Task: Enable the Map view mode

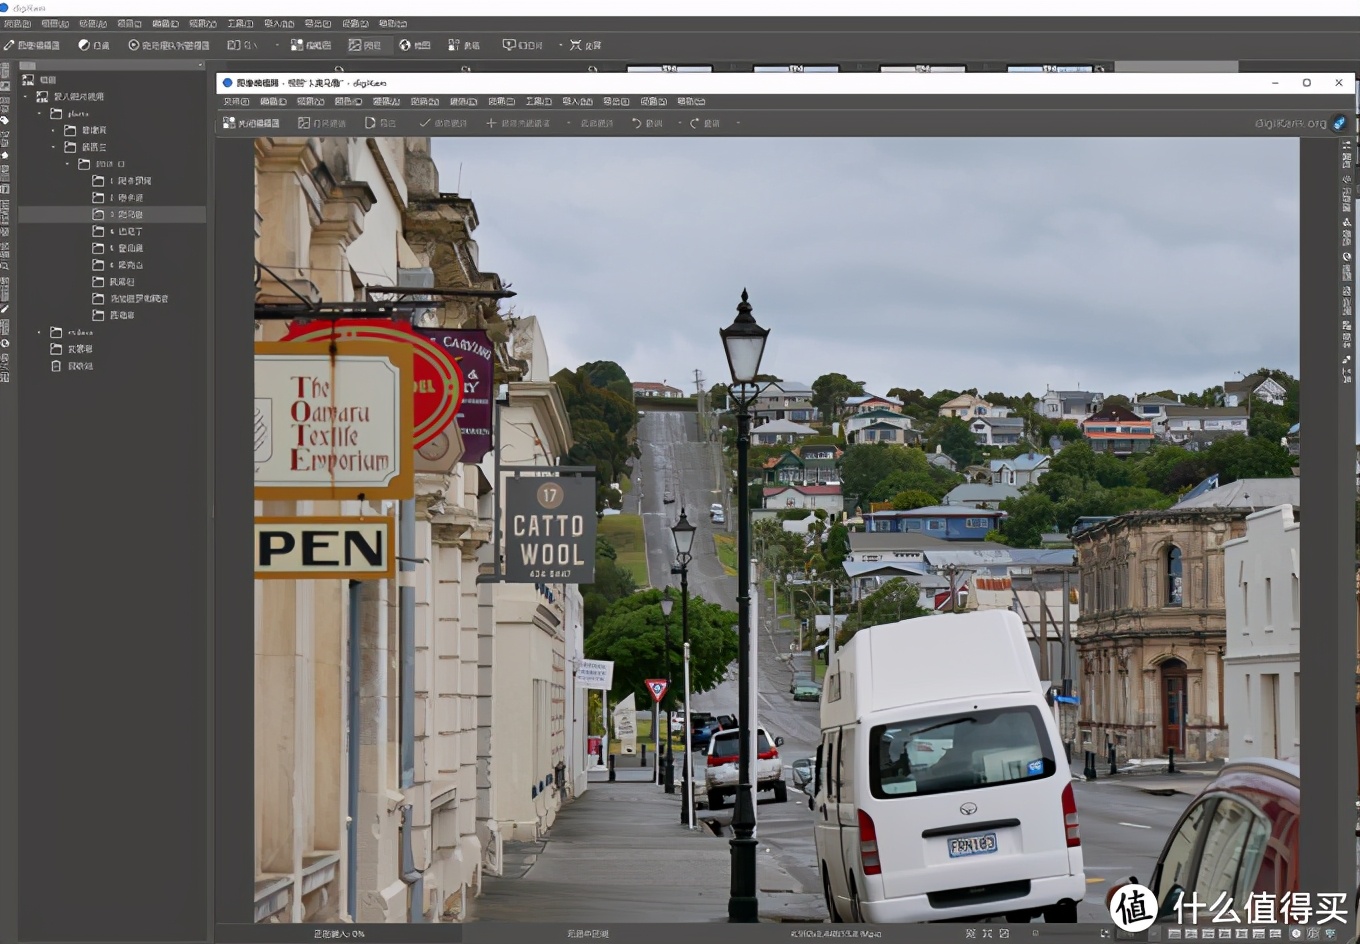Action: (x=414, y=45)
